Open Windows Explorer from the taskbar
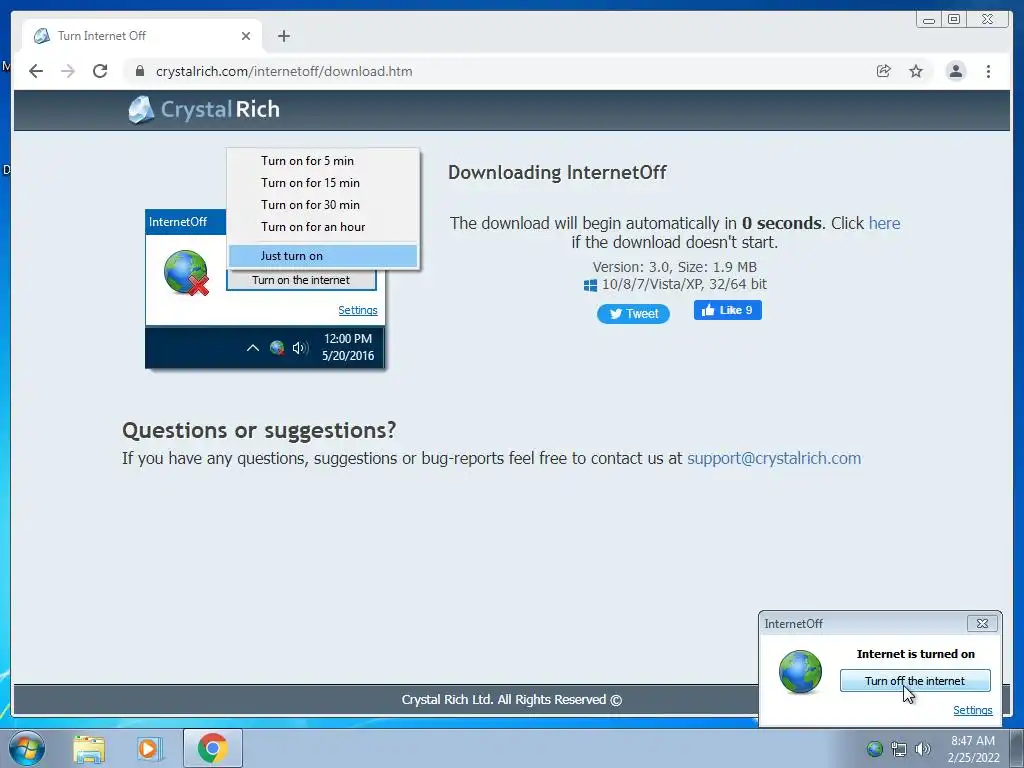 point(89,748)
